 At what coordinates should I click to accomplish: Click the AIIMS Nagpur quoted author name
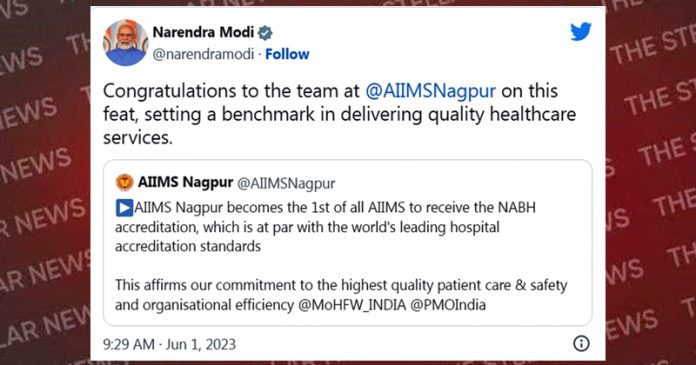tap(185, 182)
